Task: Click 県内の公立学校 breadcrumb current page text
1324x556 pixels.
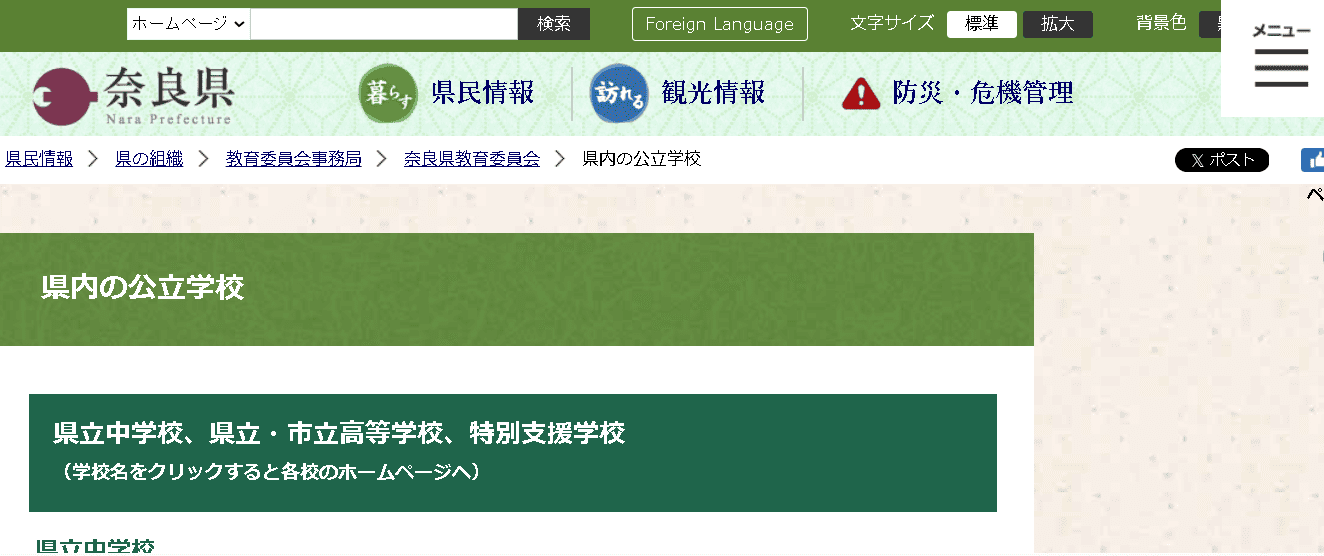Action: pos(642,159)
